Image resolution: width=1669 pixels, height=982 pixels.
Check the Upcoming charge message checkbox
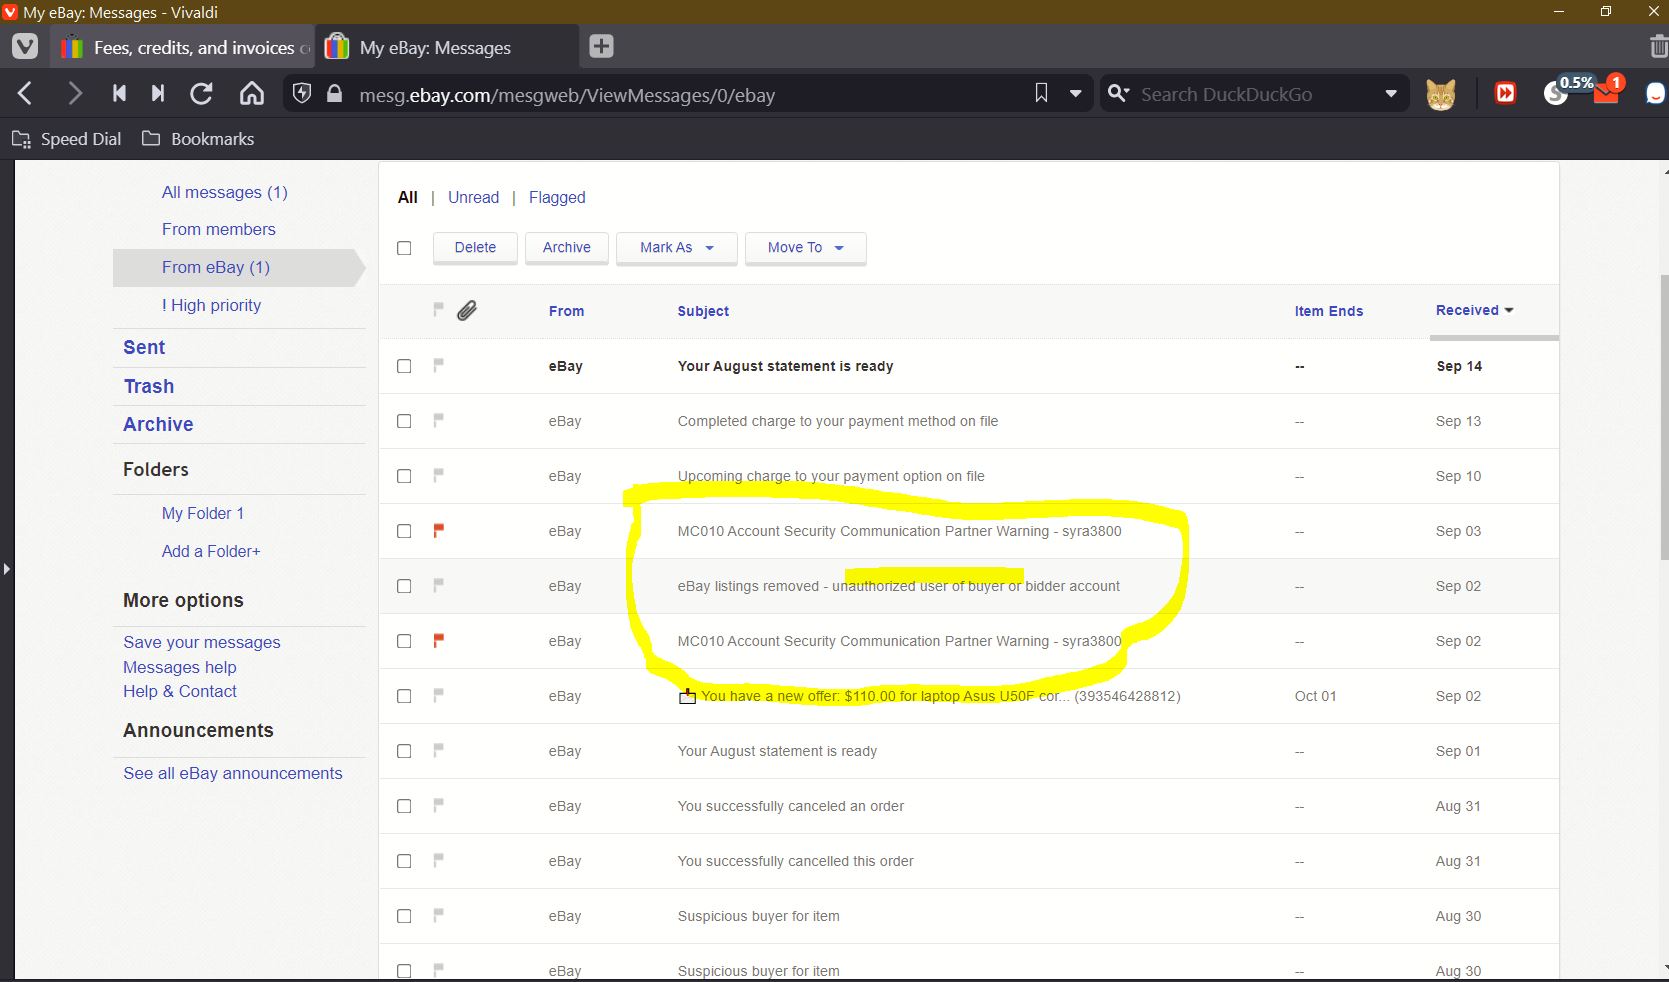click(404, 476)
